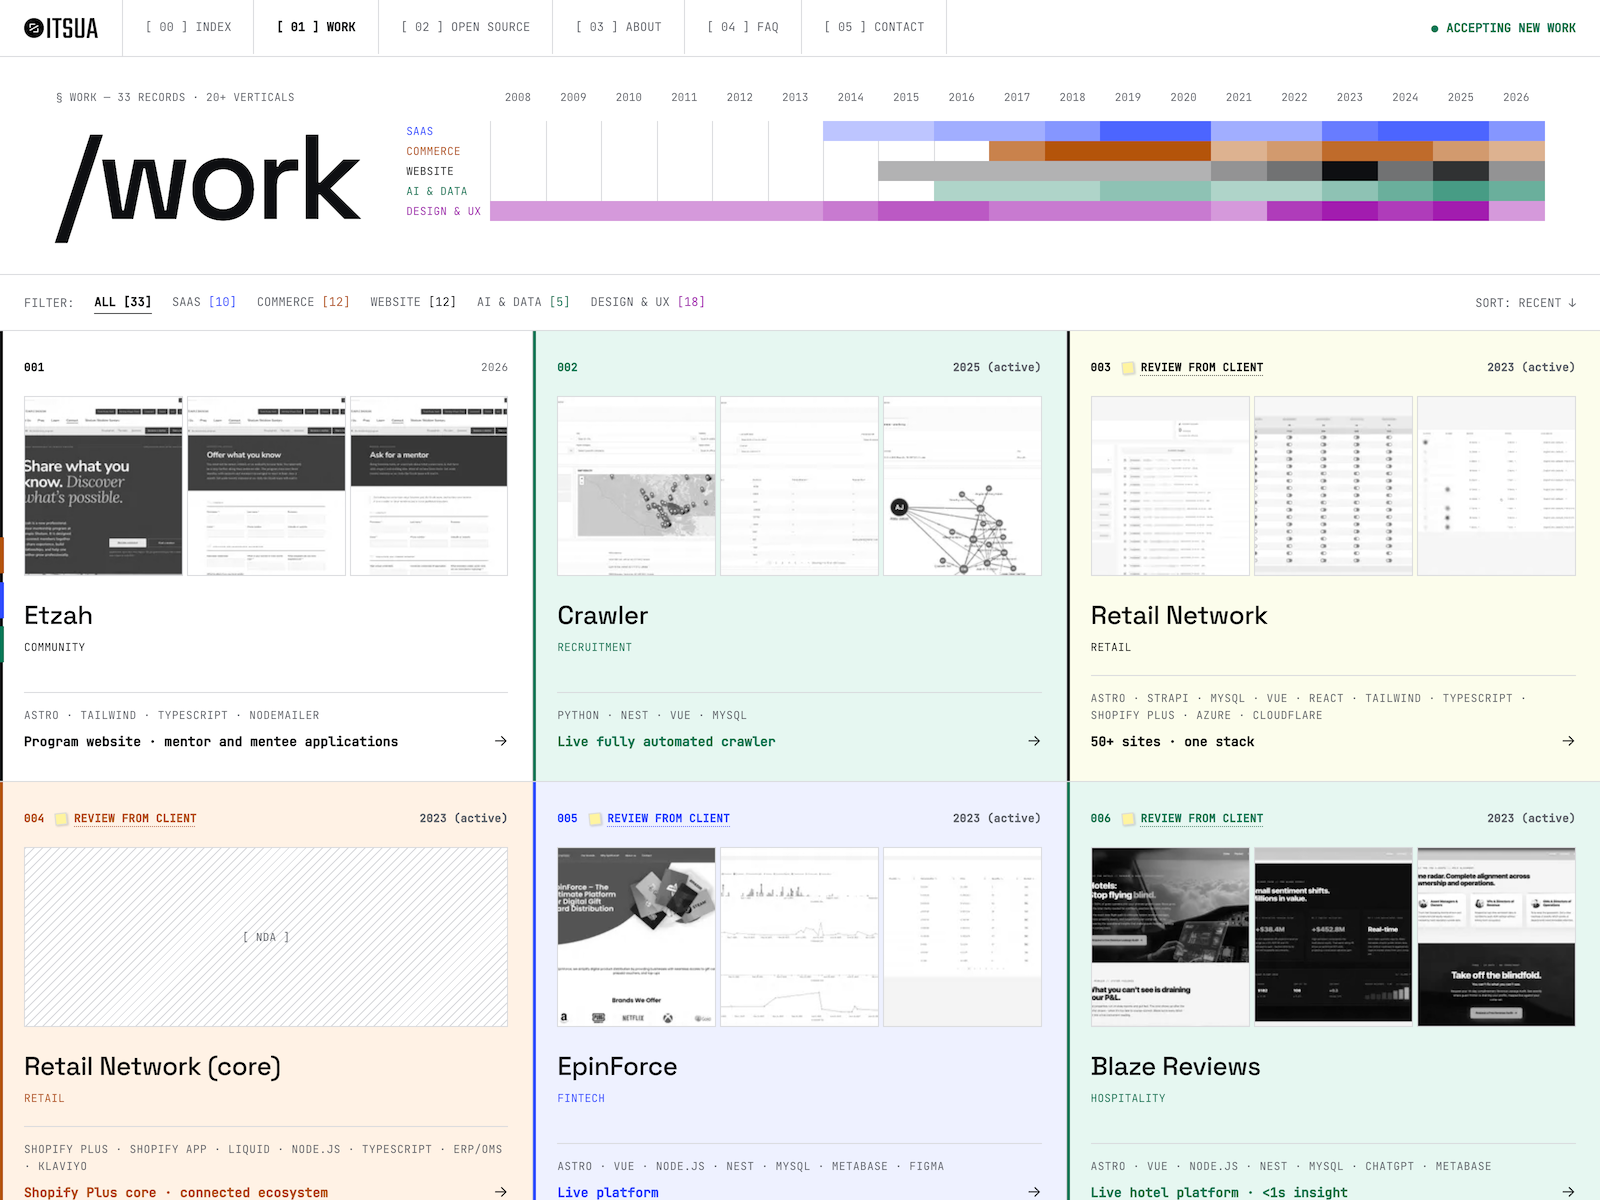
Task: Click the WEBSITE timeline bar at 2016
Action: pos(961,171)
